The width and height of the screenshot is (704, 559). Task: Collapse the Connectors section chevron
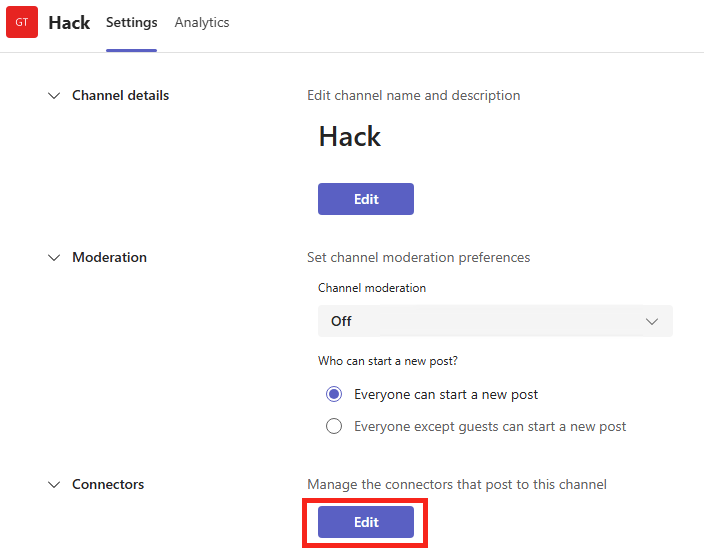(54, 484)
